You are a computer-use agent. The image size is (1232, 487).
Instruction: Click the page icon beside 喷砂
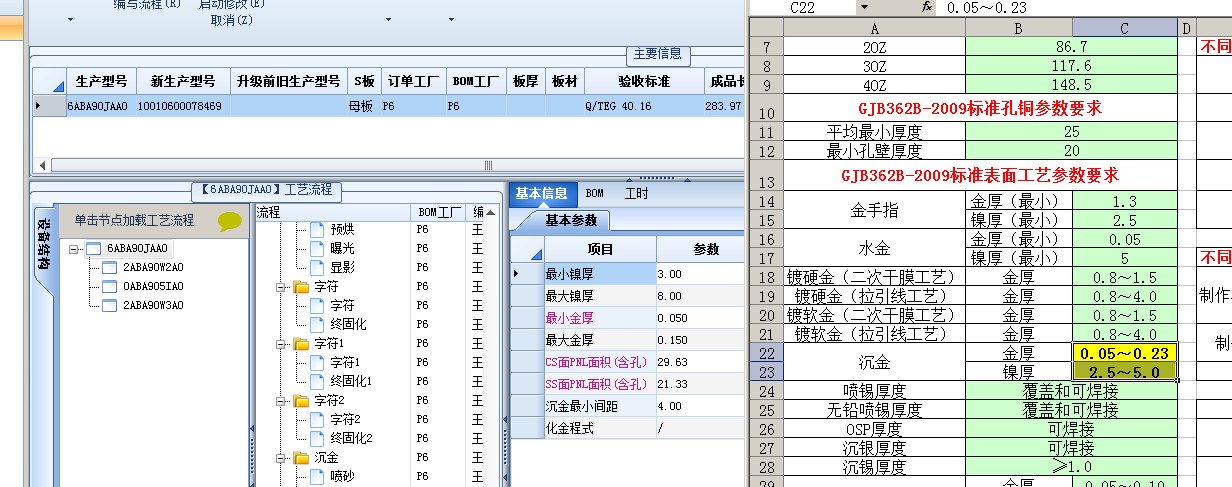pyautogui.click(x=317, y=477)
